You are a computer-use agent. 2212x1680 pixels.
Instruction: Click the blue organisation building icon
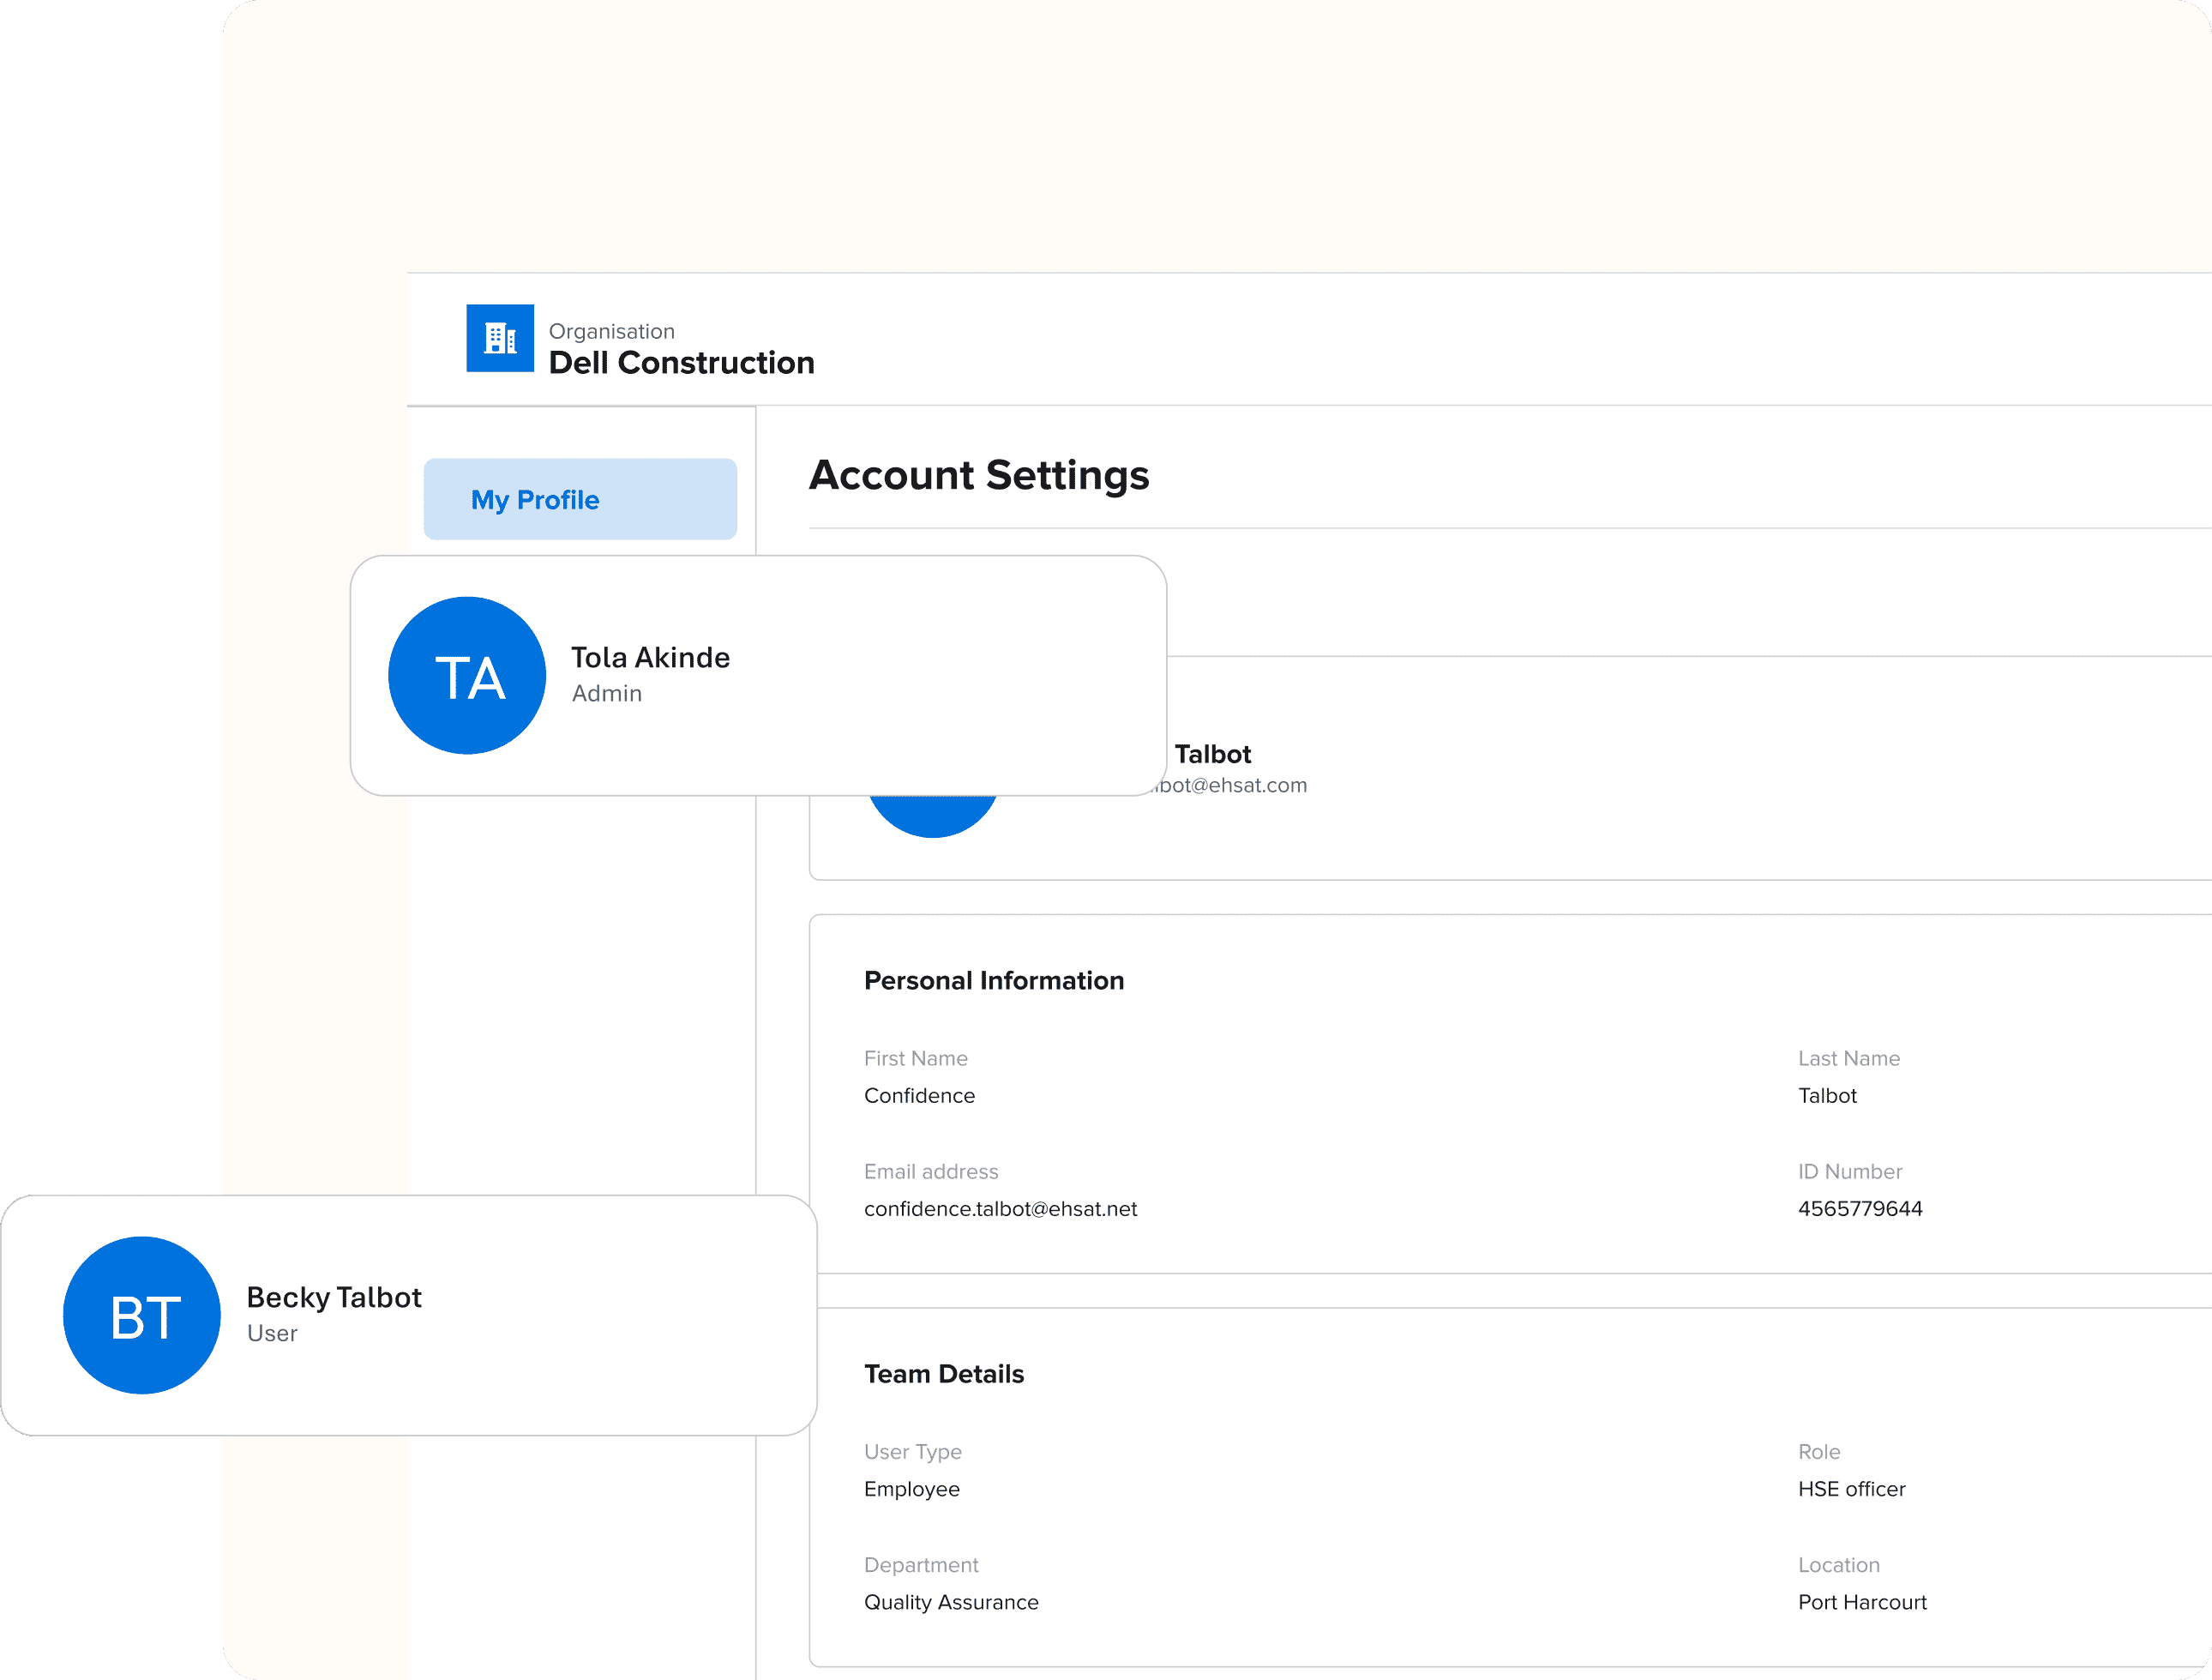(x=500, y=338)
